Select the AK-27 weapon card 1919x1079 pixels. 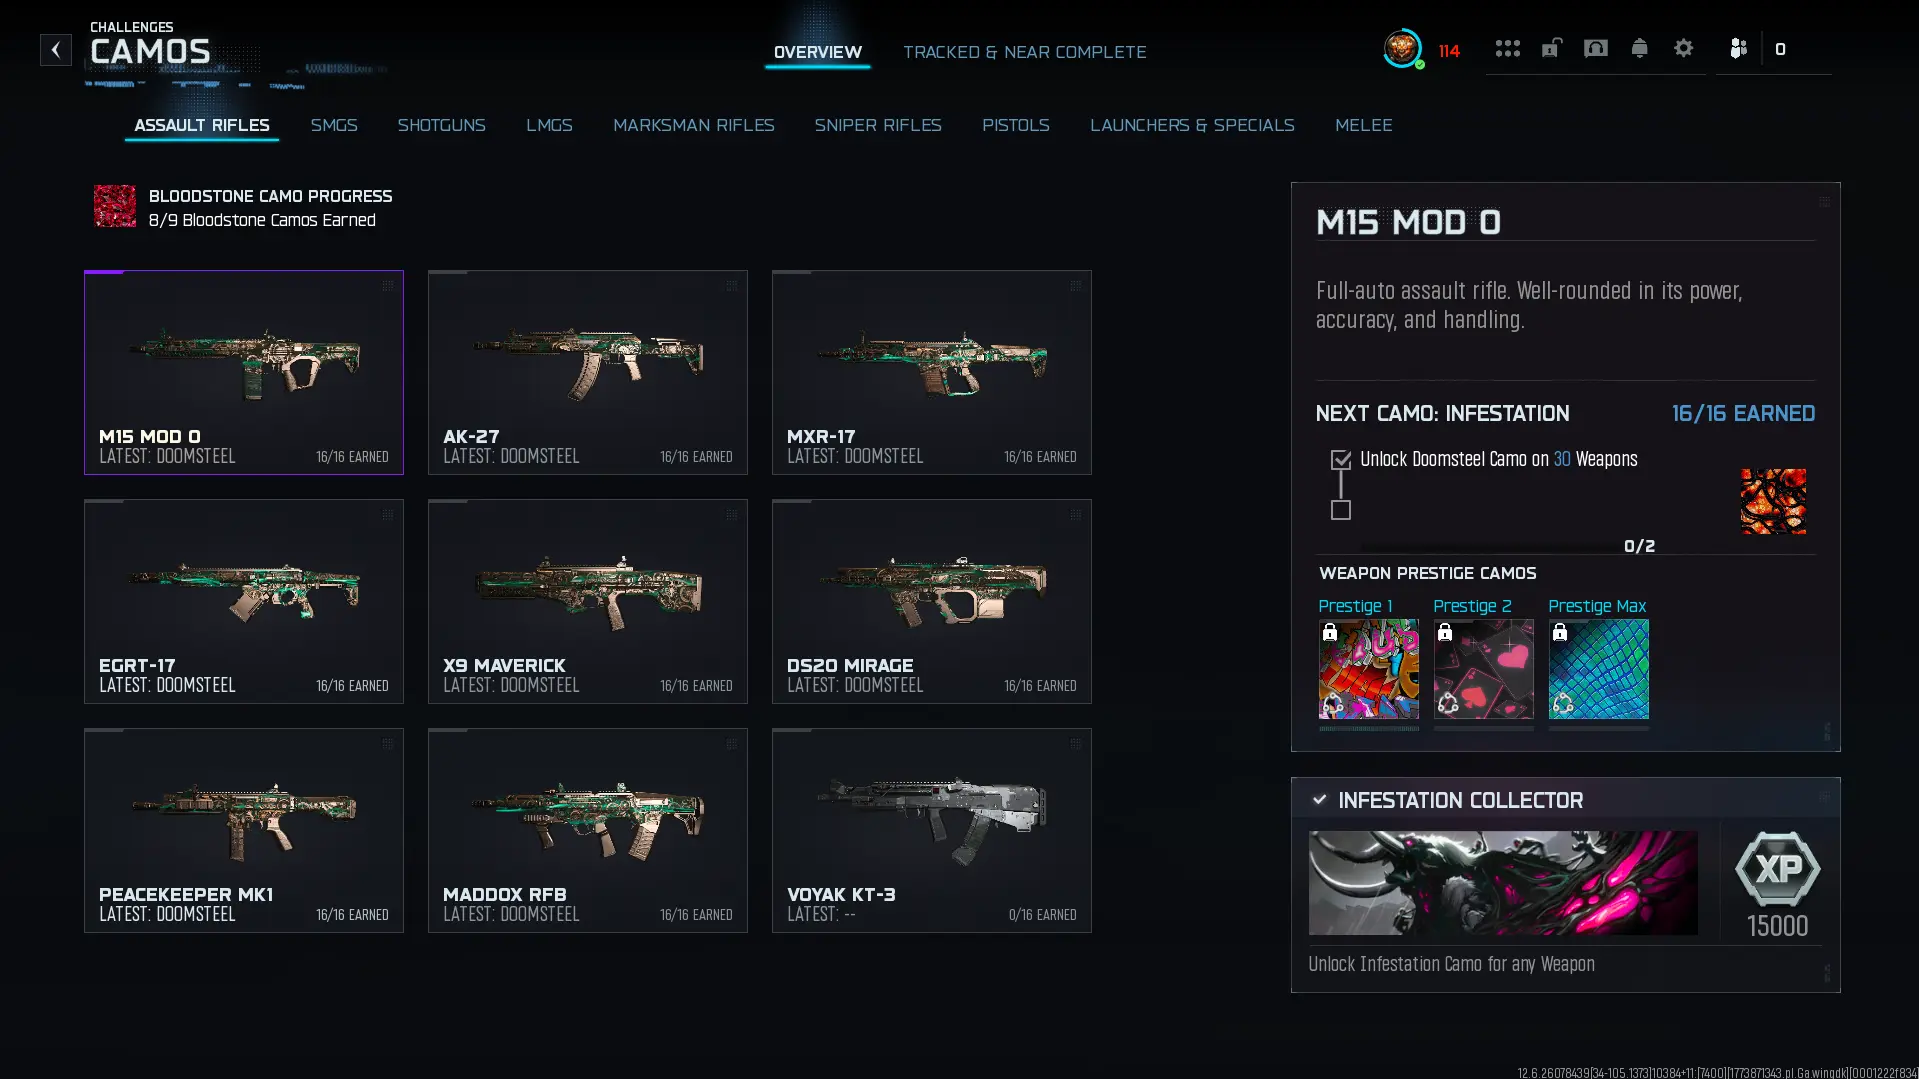[x=587, y=372]
